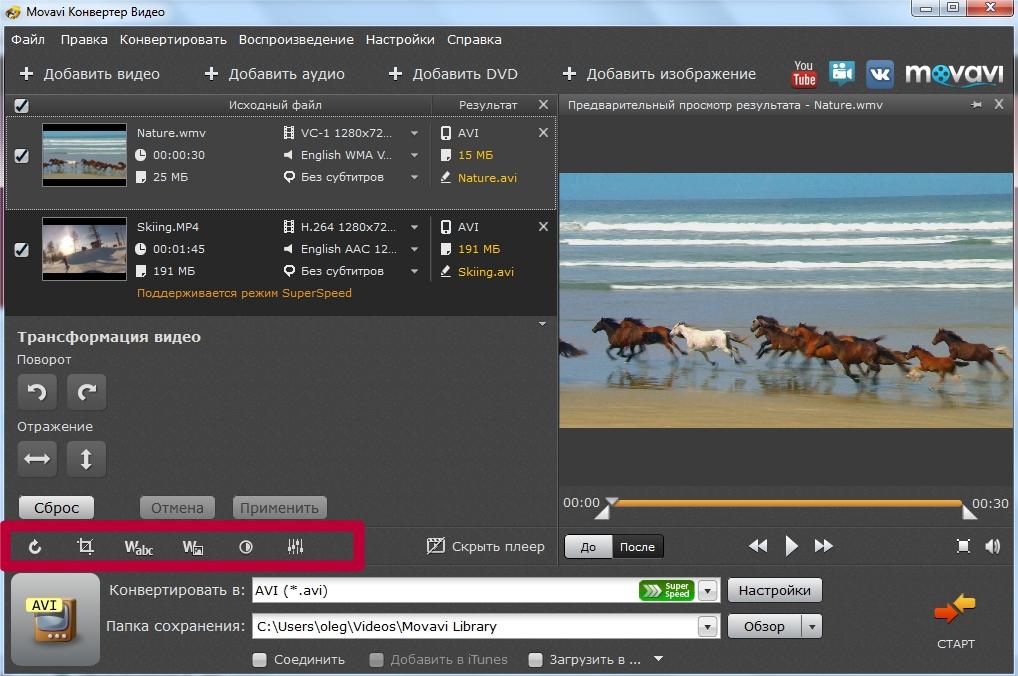Image resolution: width=1018 pixels, height=676 pixels.
Task: Close the preview panel
Action: (x=999, y=104)
